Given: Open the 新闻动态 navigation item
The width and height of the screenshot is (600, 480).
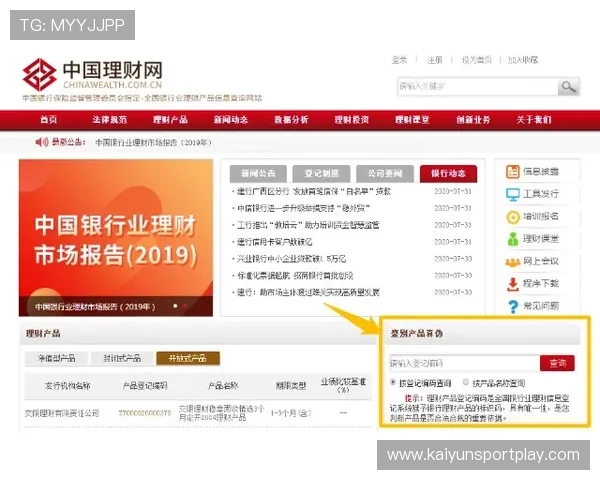Looking at the screenshot, I should click(x=231, y=120).
